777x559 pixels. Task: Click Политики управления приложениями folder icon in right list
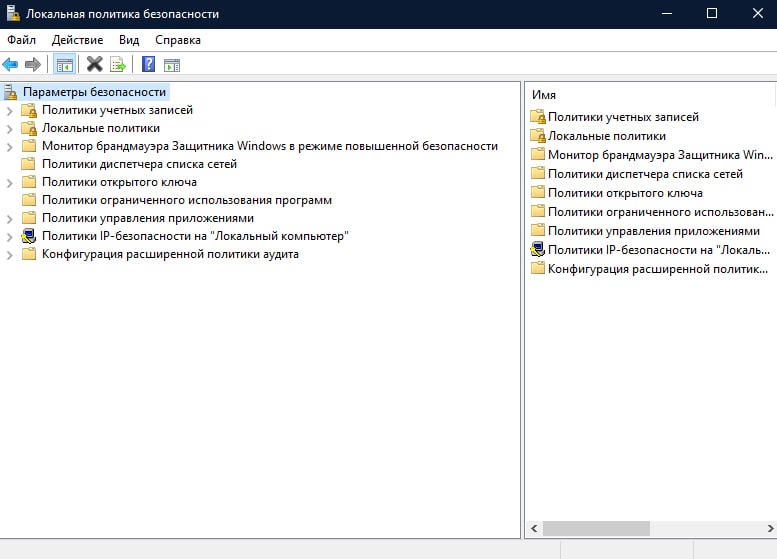pyautogui.click(x=538, y=230)
